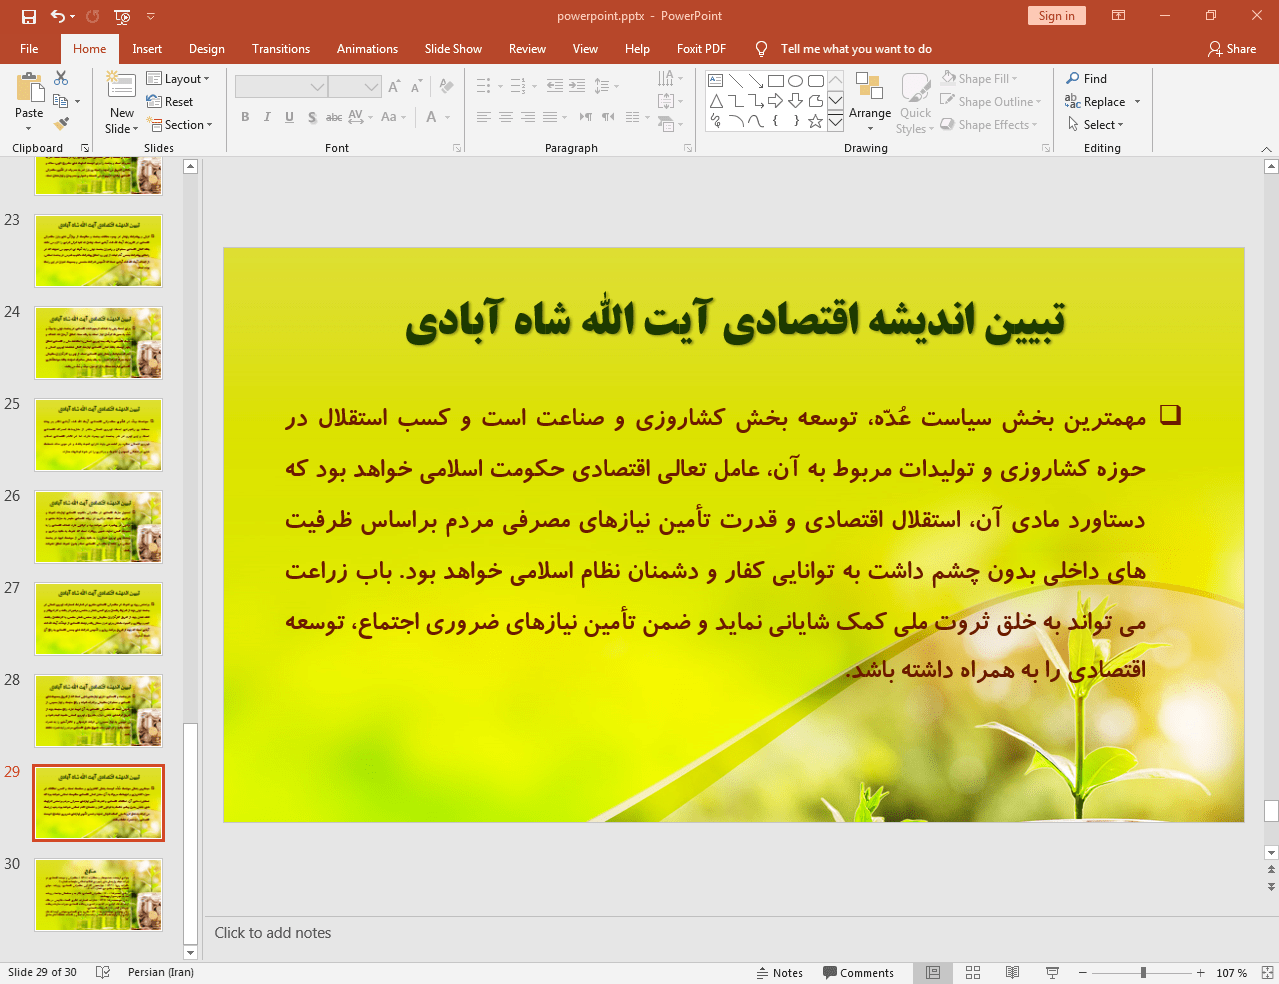1279x984 pixels.
Task: Save the presentation using the floppy disk icon
Action: [28, 16]
